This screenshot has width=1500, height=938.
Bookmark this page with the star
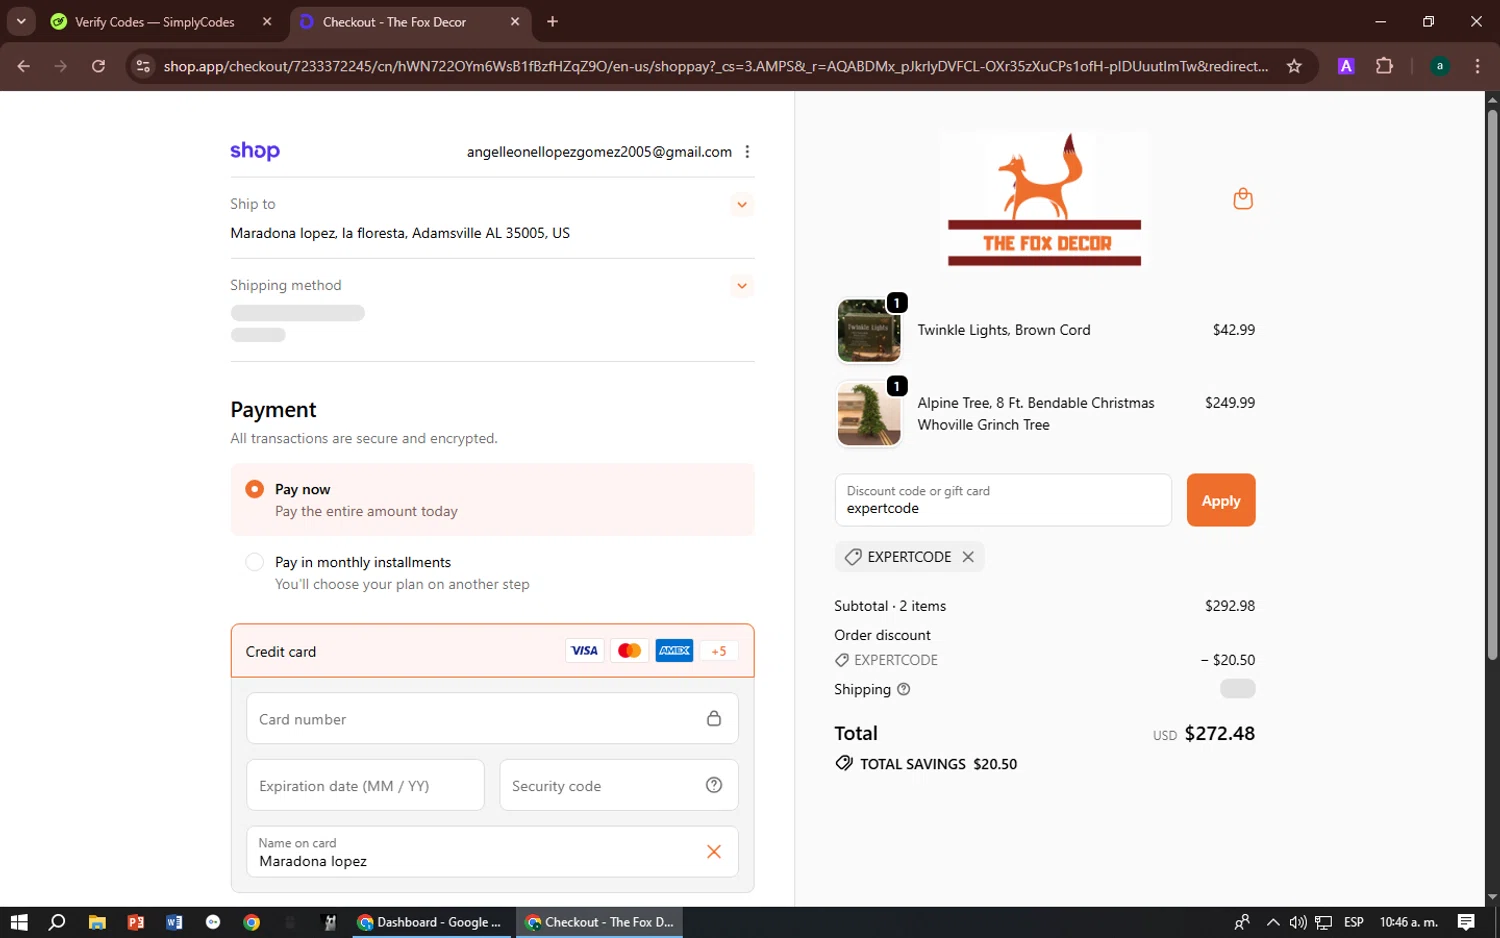1294,66
